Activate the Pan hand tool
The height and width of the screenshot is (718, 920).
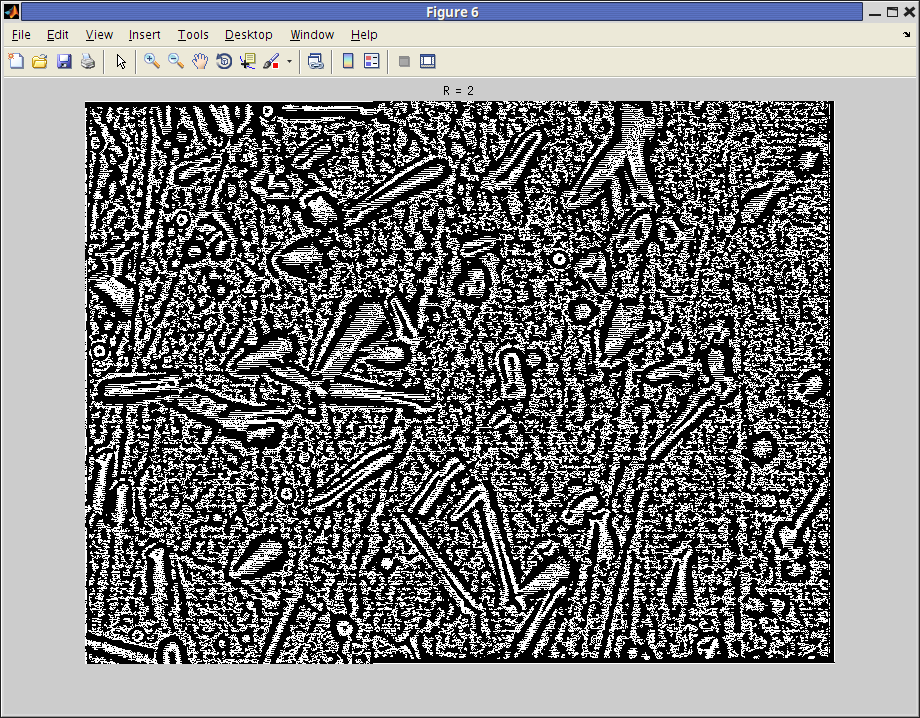200,61
